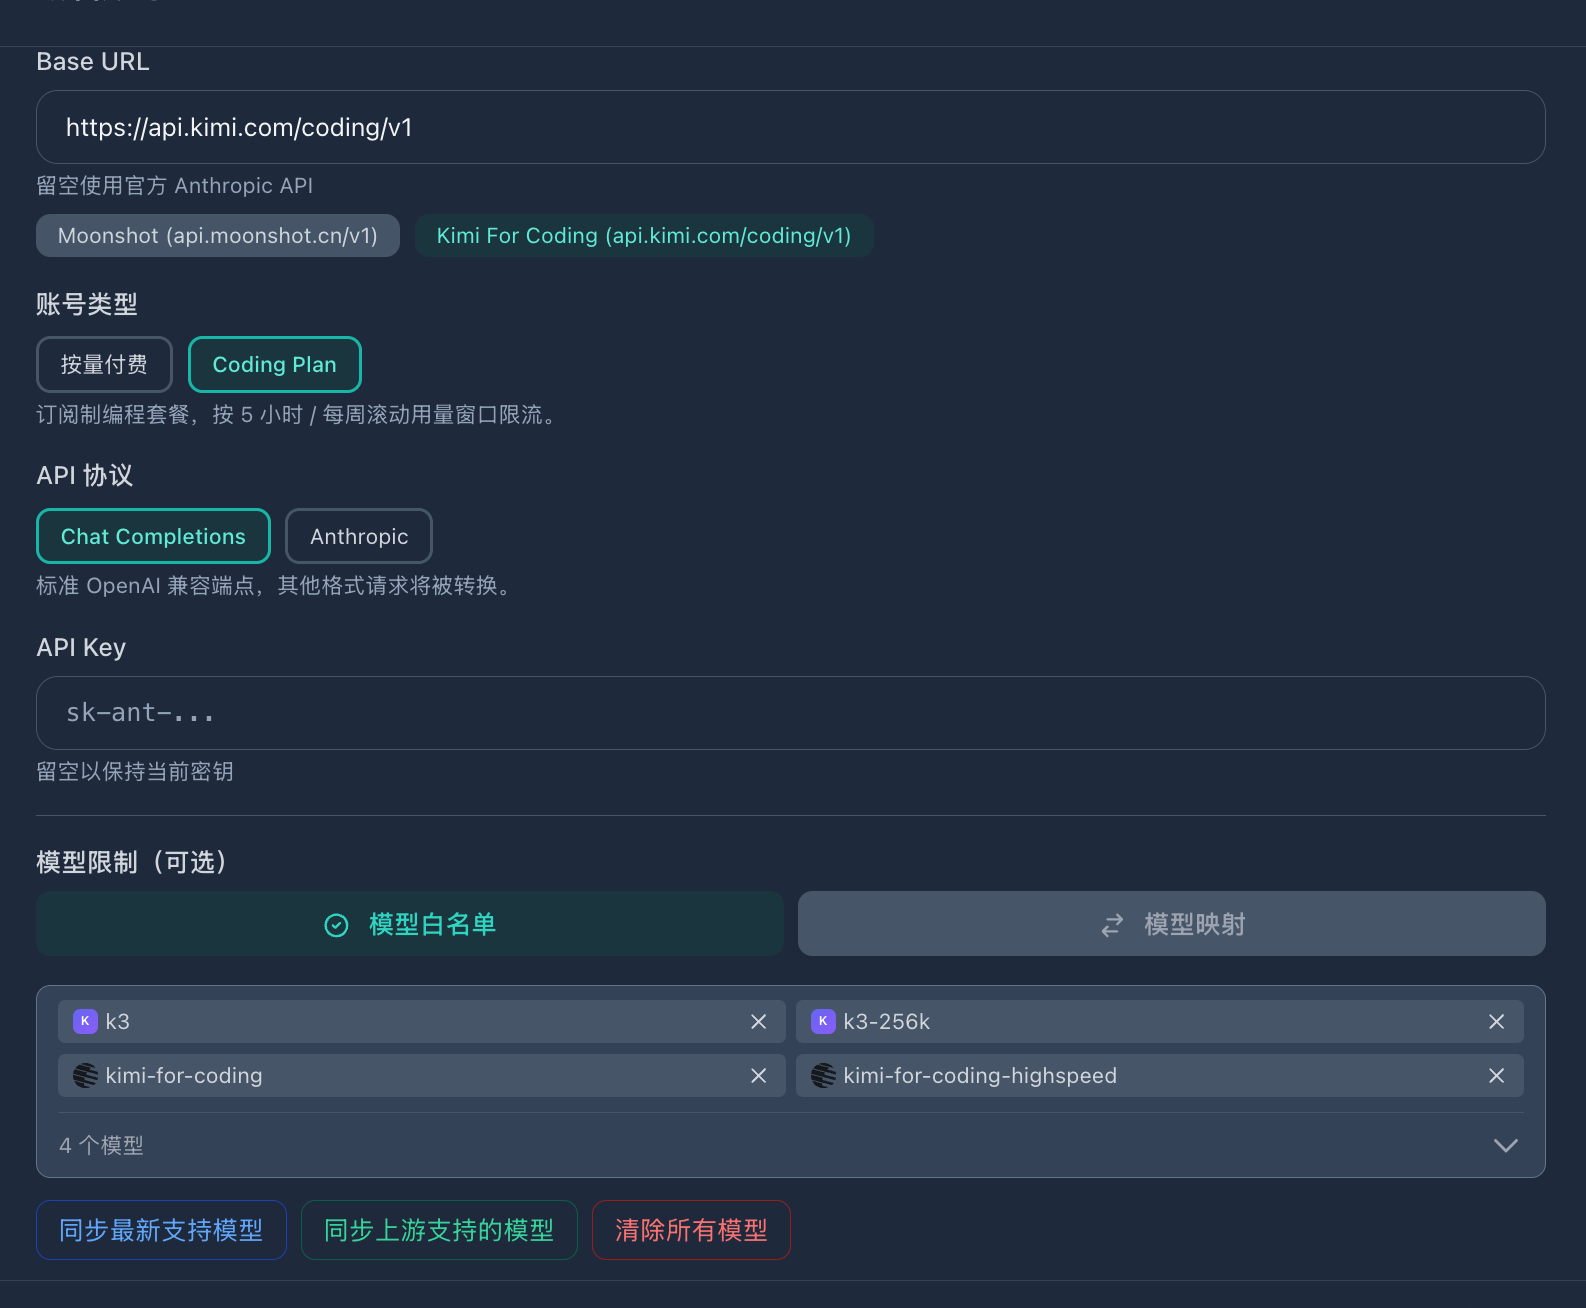Click 同步最新支持模型 button
The width and height of the screenshot is (1586, 1308).
coord(161,1230)
